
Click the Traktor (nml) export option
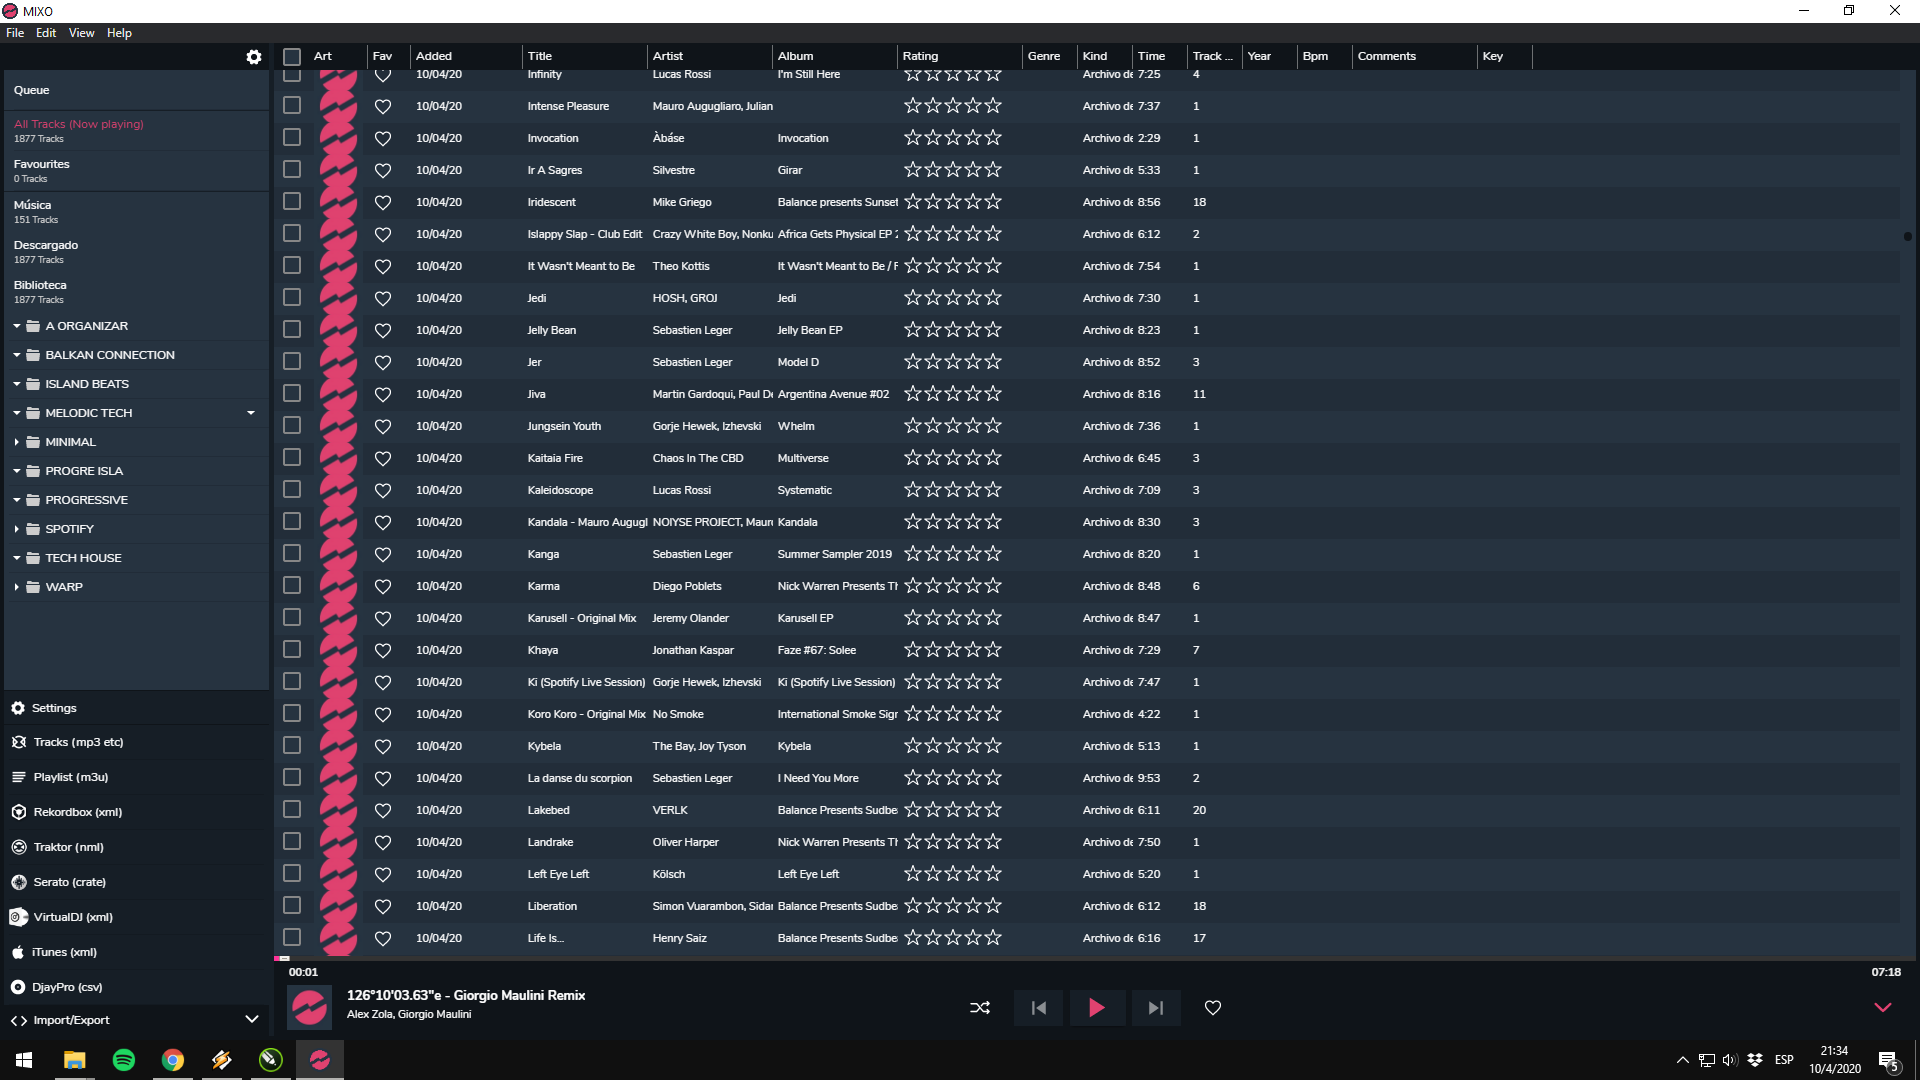click(x=68, y=847)
